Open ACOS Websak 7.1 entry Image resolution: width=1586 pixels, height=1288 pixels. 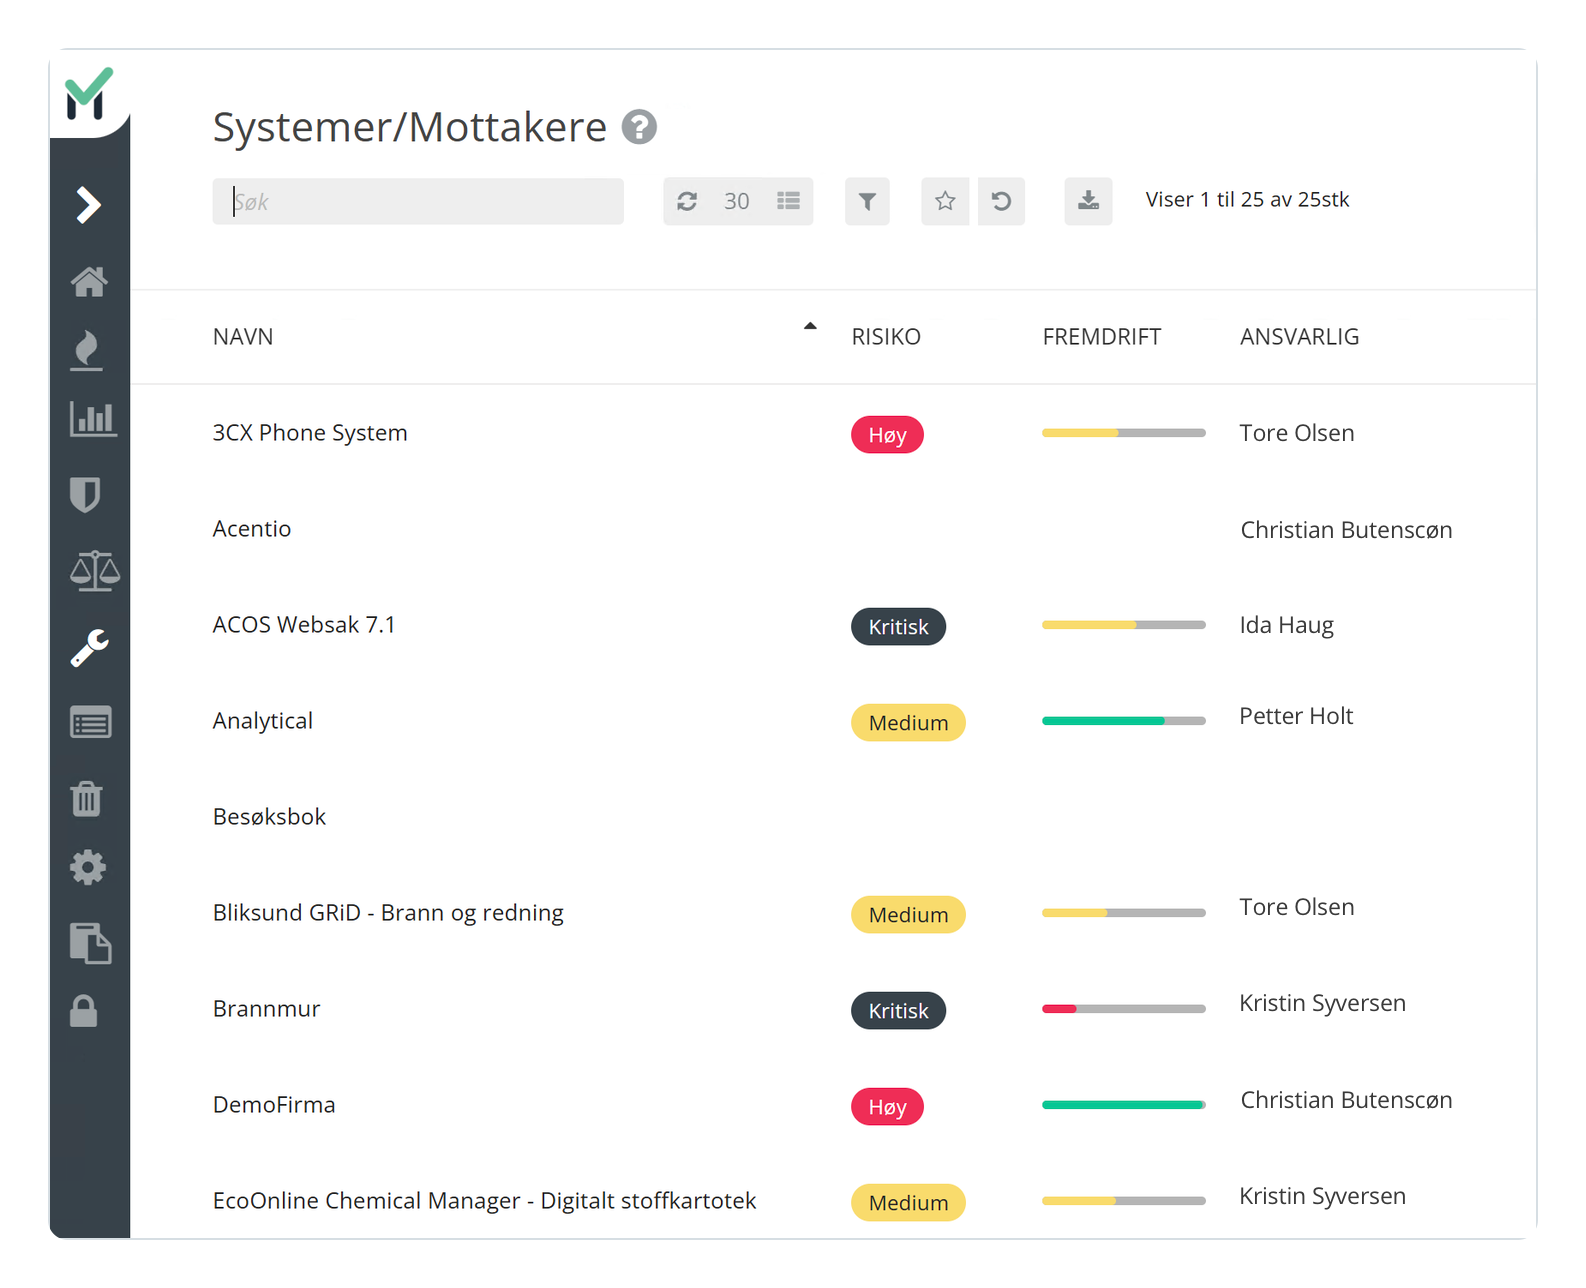click(x=304, y=625)
